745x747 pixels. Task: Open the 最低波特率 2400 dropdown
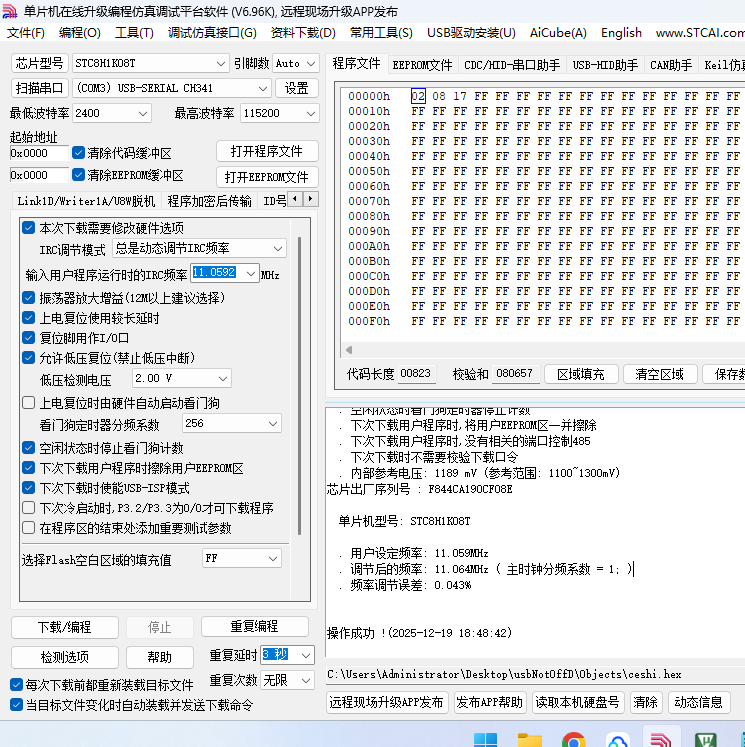point(111,113)
